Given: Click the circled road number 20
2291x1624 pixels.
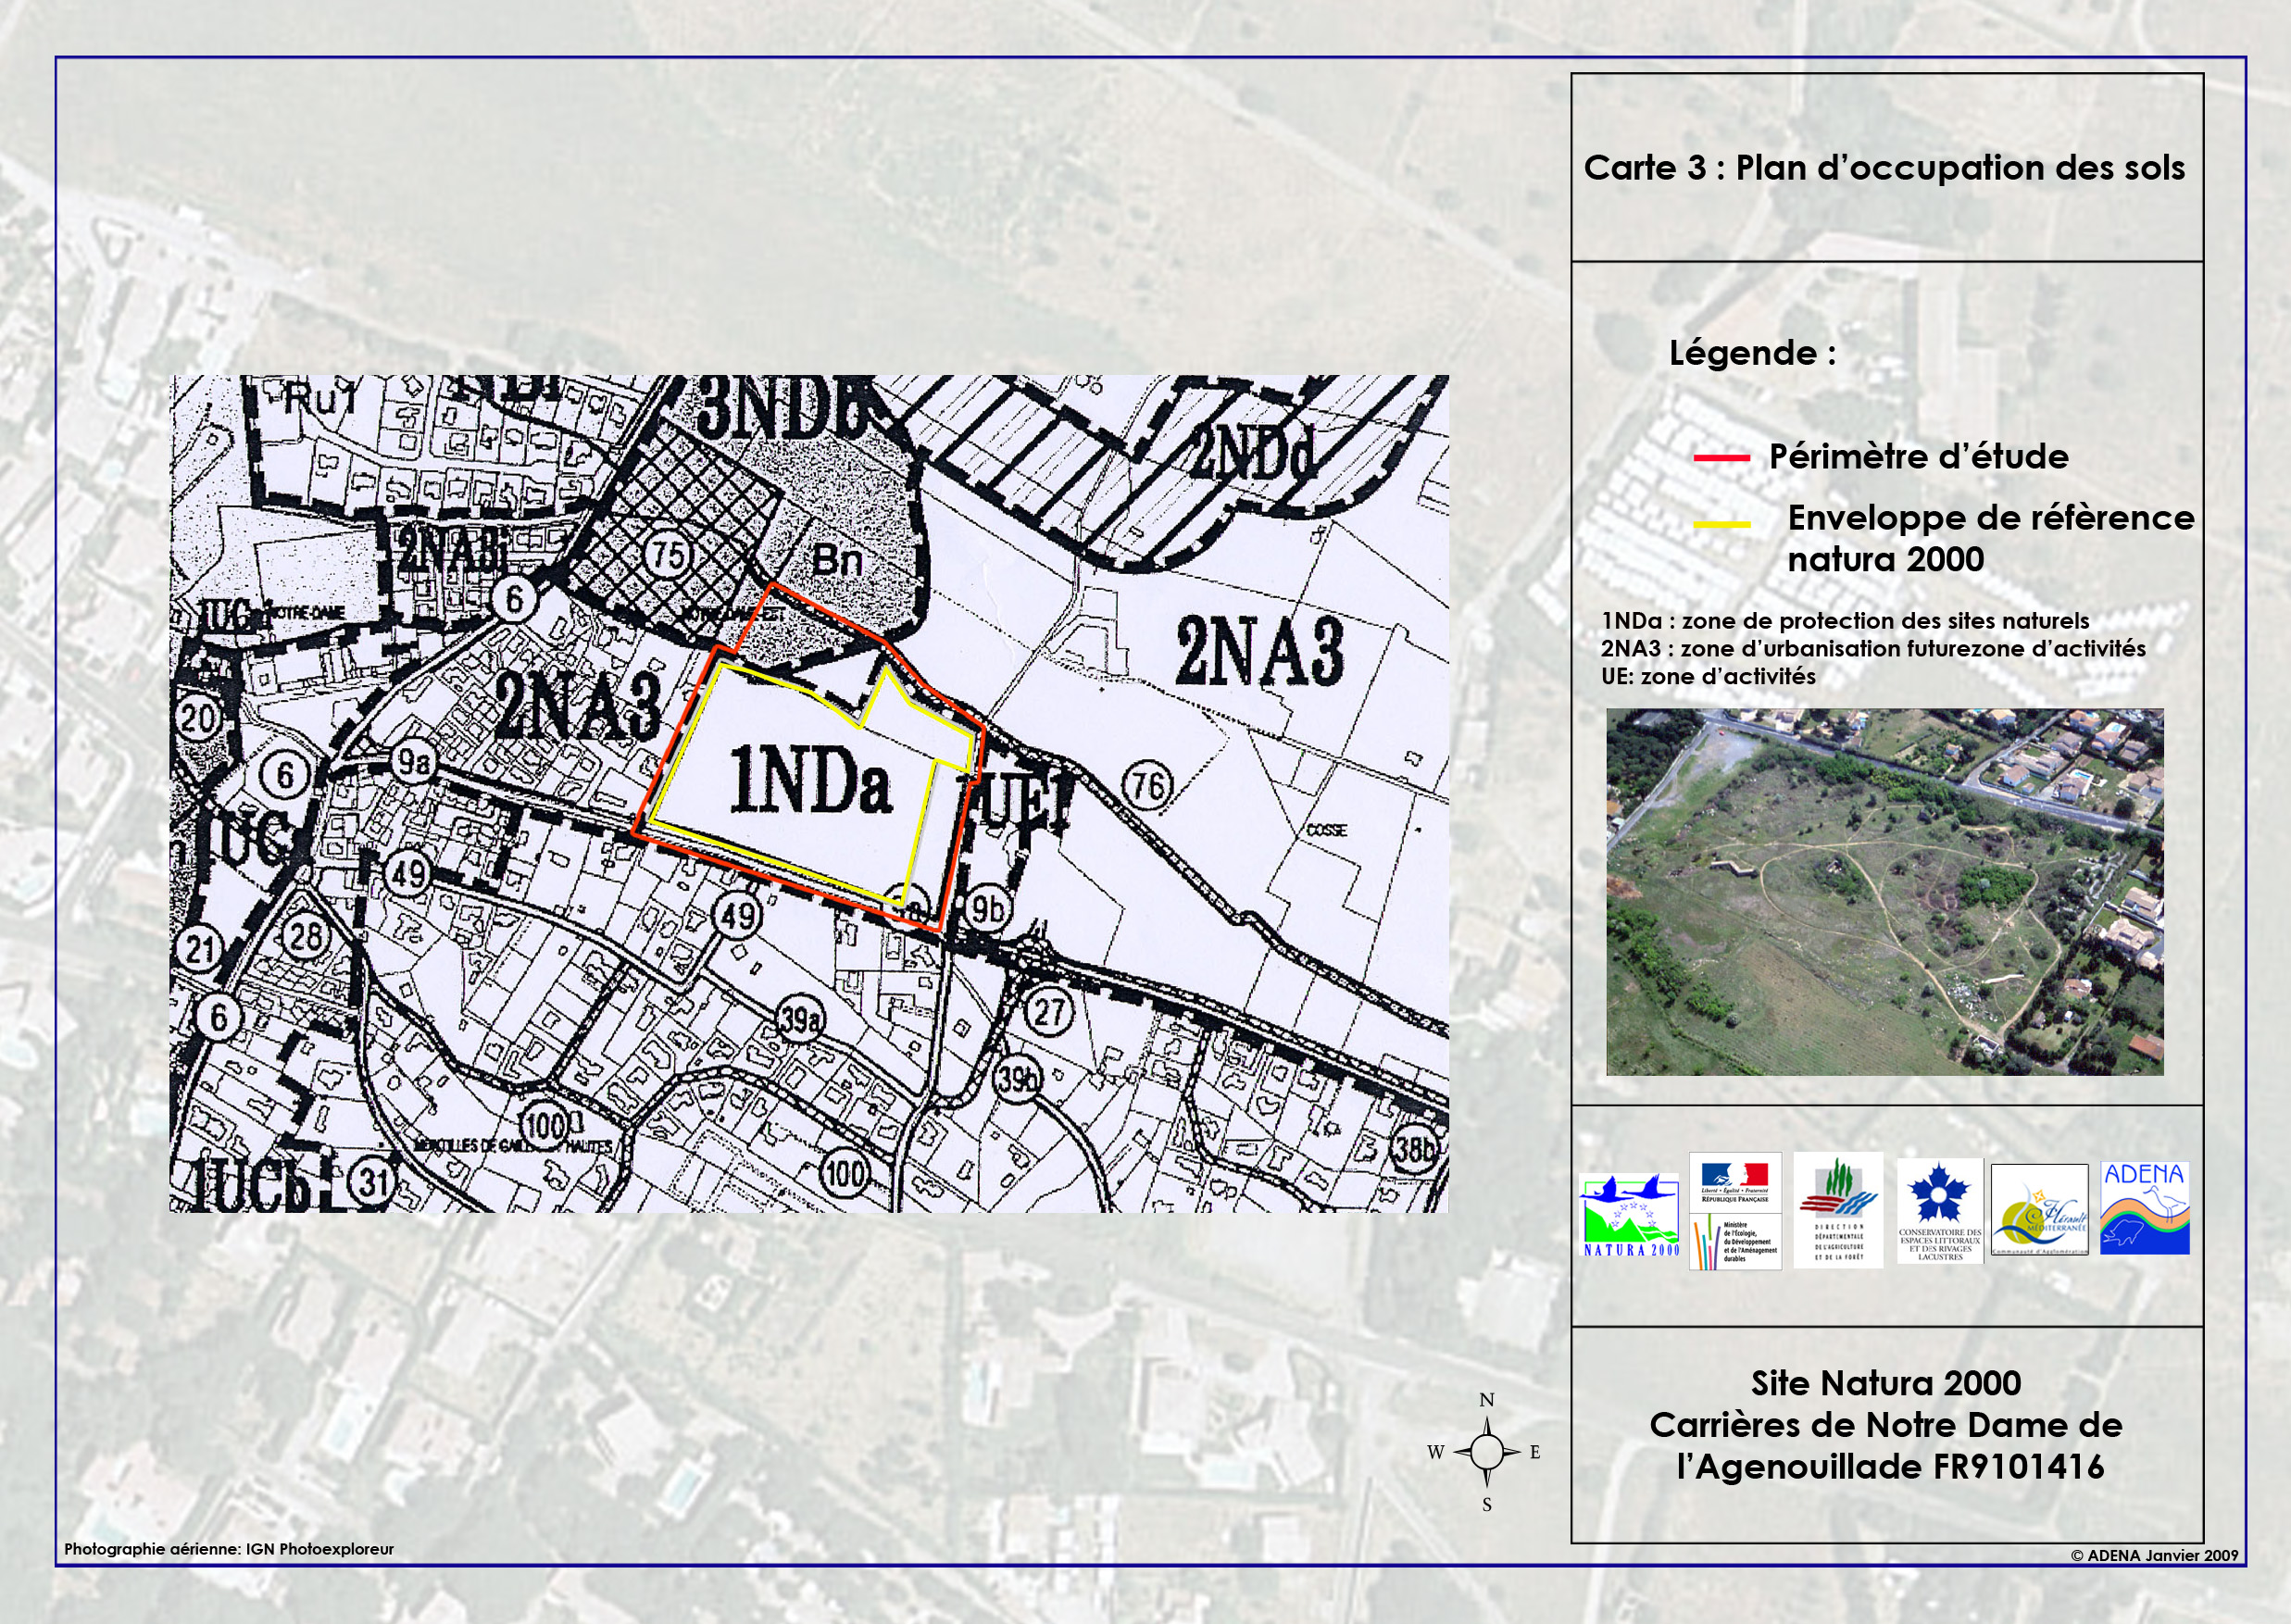Looking at the screenshot, I should tap(197, 717).
